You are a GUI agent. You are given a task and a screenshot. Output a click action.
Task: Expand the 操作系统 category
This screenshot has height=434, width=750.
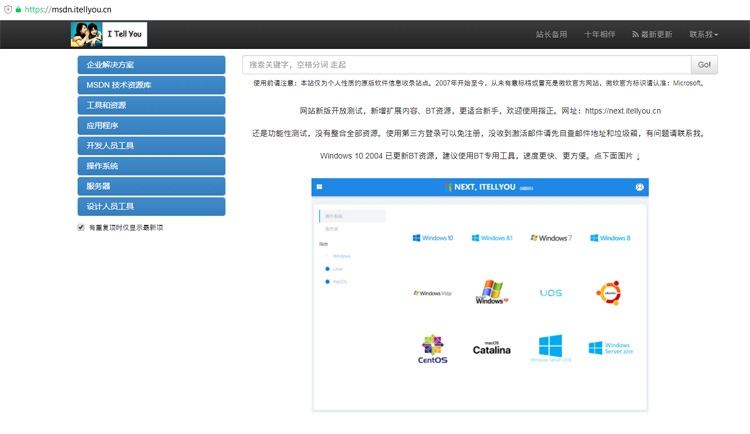(151, 166)
